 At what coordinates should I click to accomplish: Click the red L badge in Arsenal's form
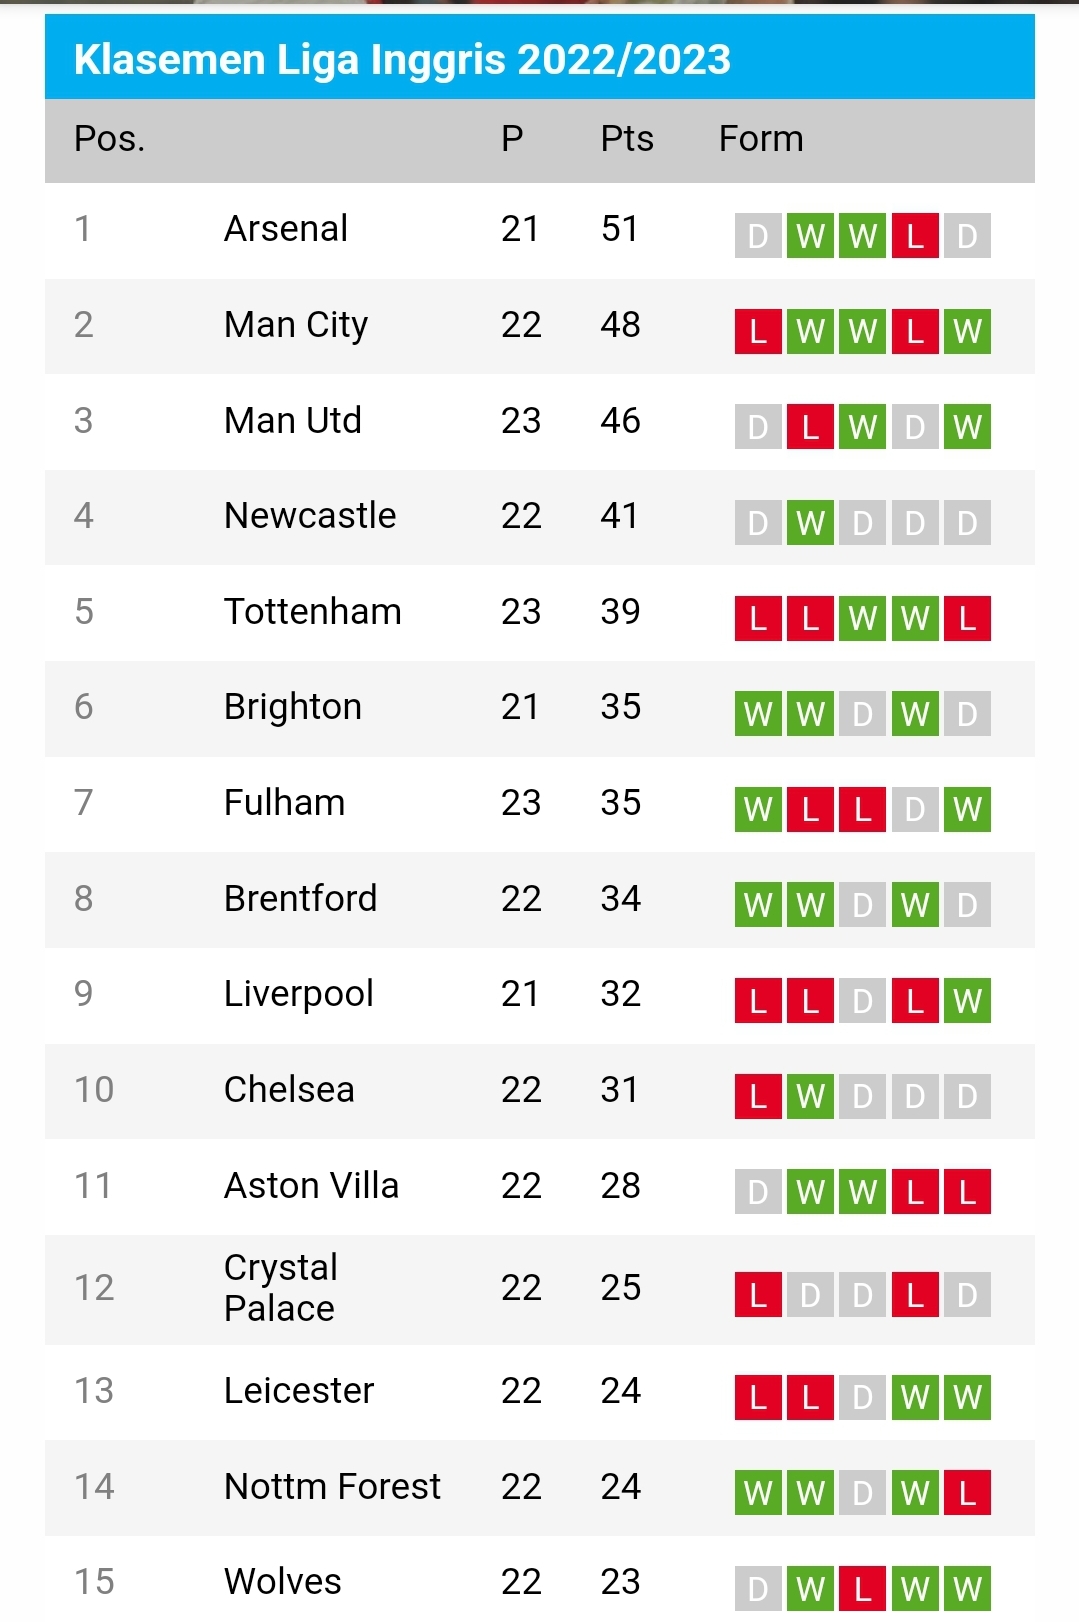tap(914, 236)
